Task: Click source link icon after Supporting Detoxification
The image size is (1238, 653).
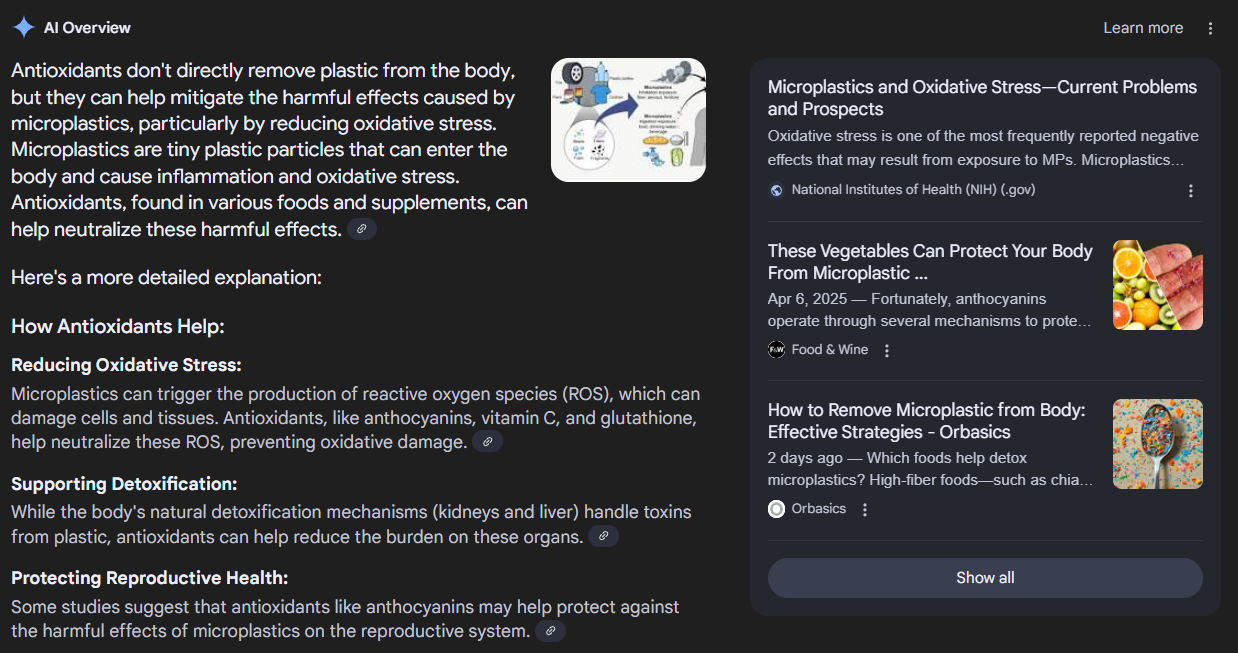Action: coord(603,536)
